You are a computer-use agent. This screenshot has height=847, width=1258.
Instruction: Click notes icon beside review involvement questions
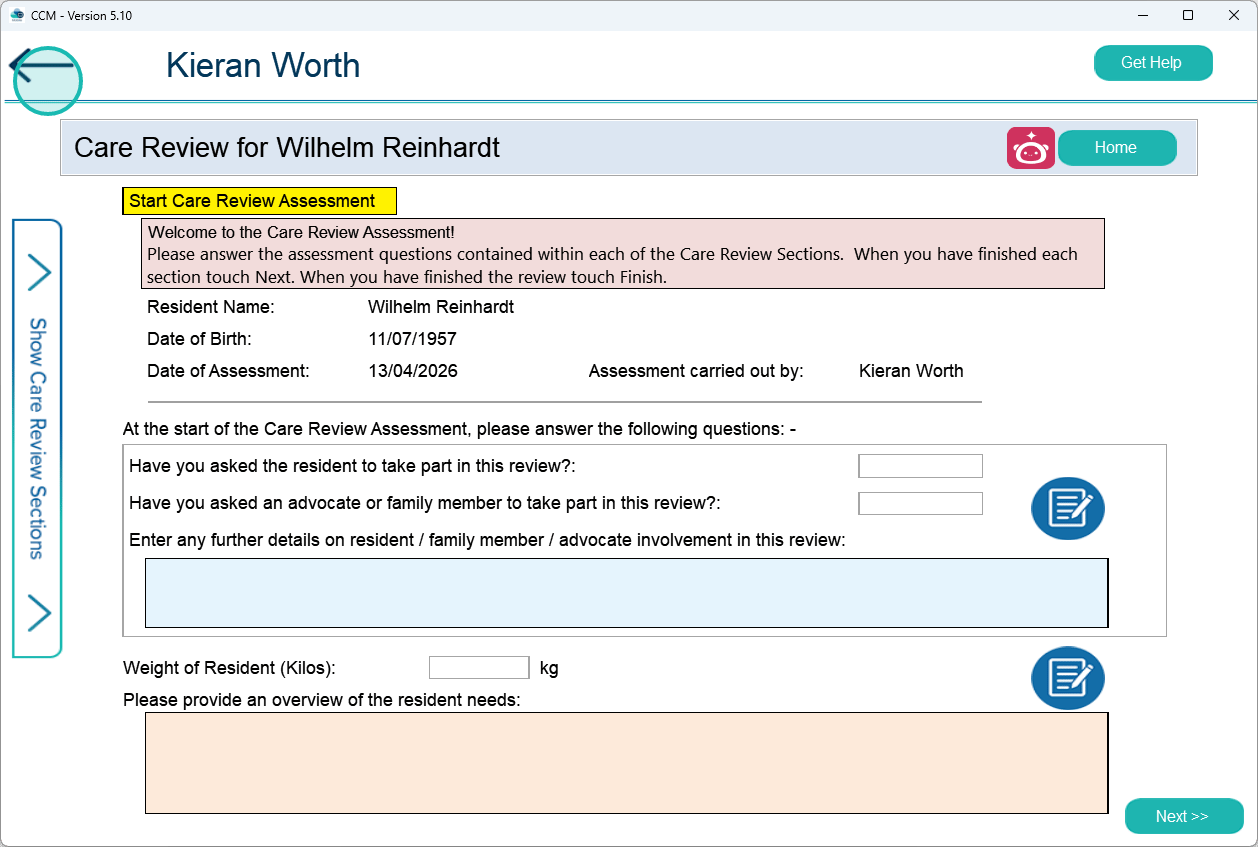pos(1067,508)
